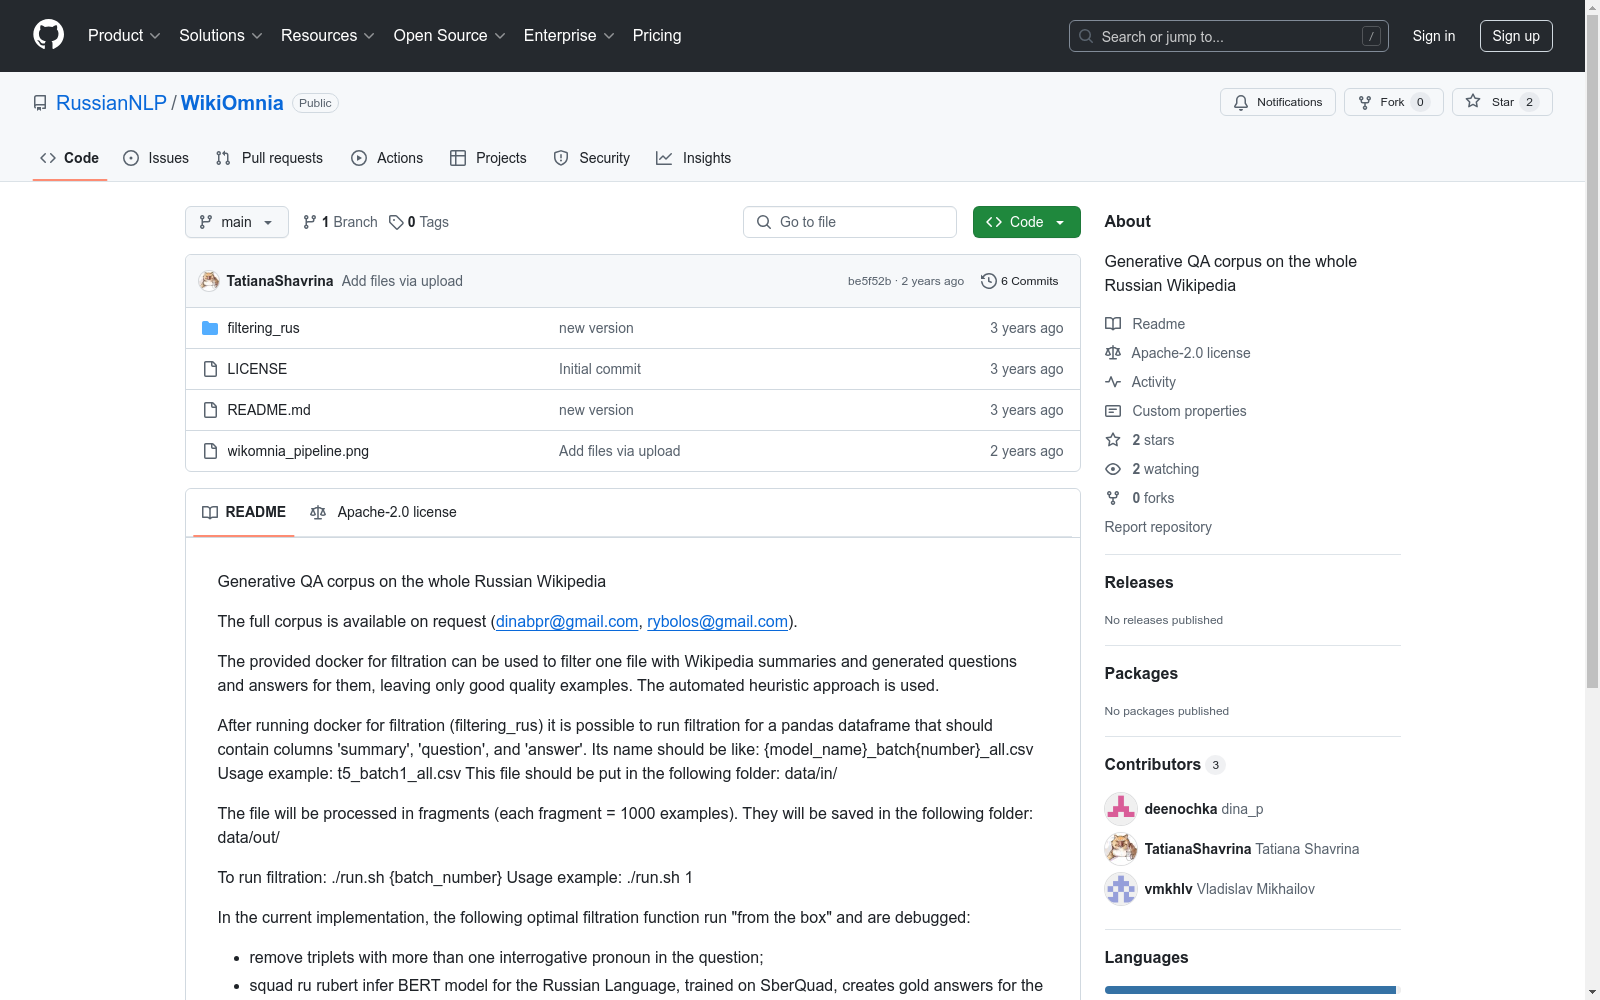Open the WikiOmnia repository link
This screenshot has height=1000, width=1600.
tap(232, 103)
